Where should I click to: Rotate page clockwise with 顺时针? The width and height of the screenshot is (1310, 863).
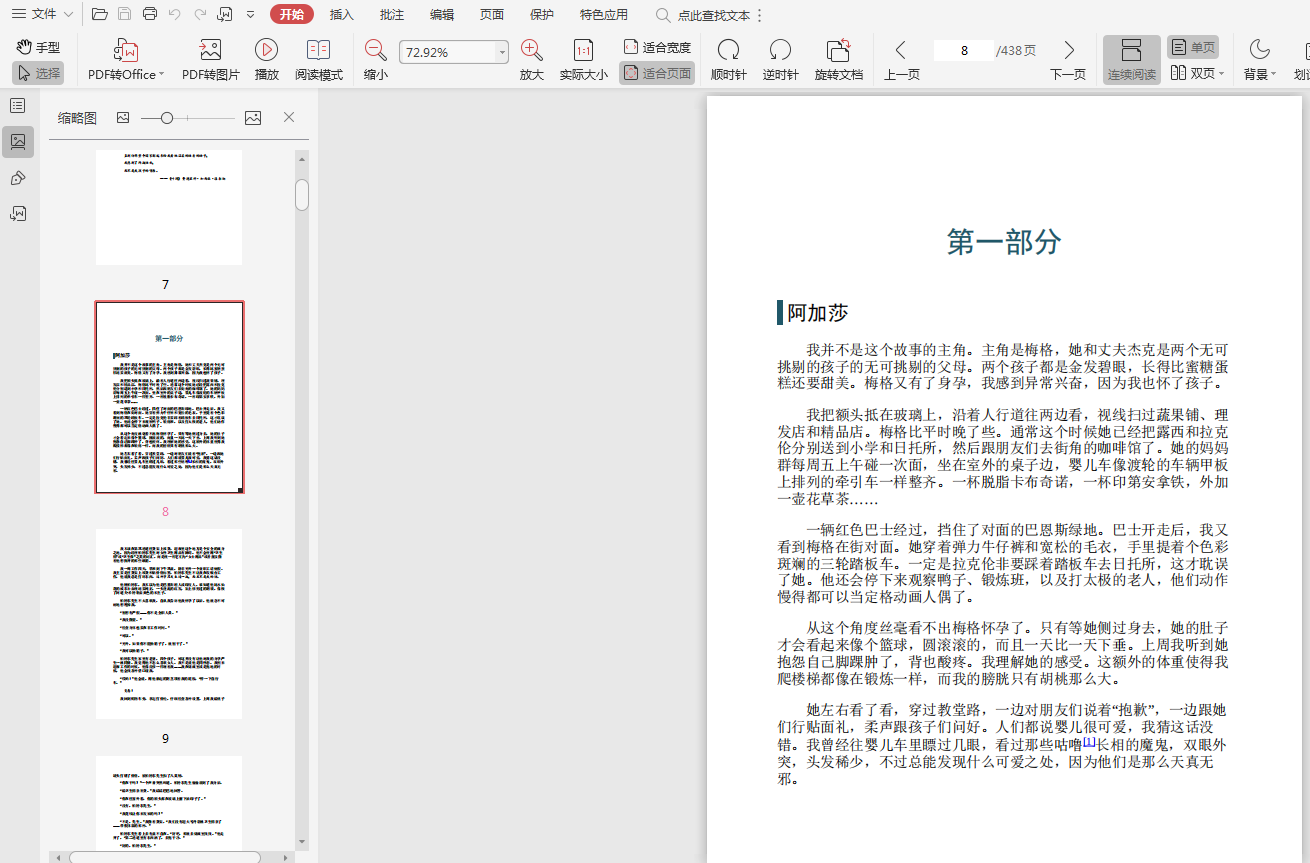728,51
